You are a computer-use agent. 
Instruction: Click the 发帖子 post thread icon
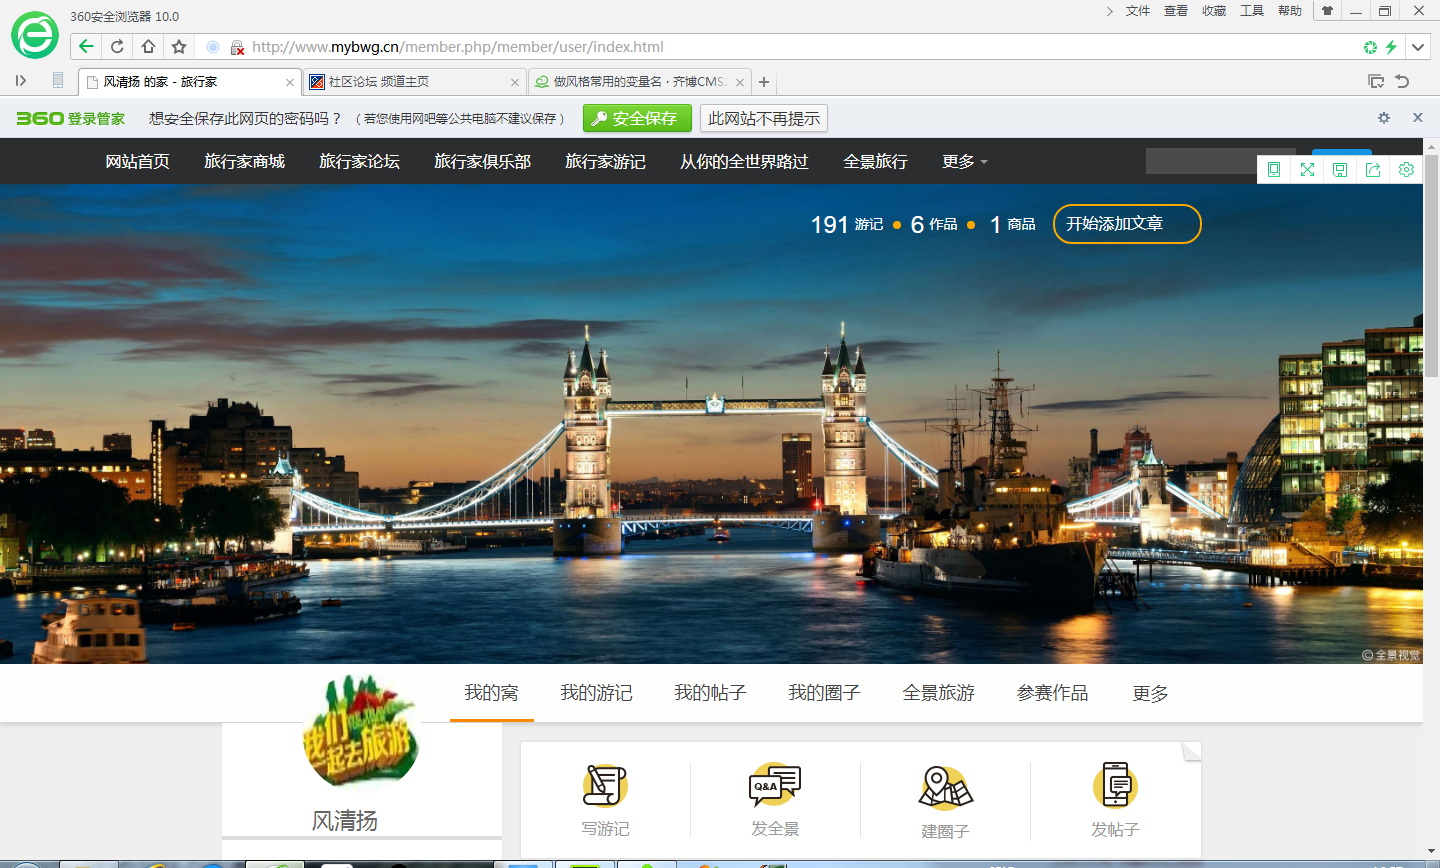[1115, 785]
